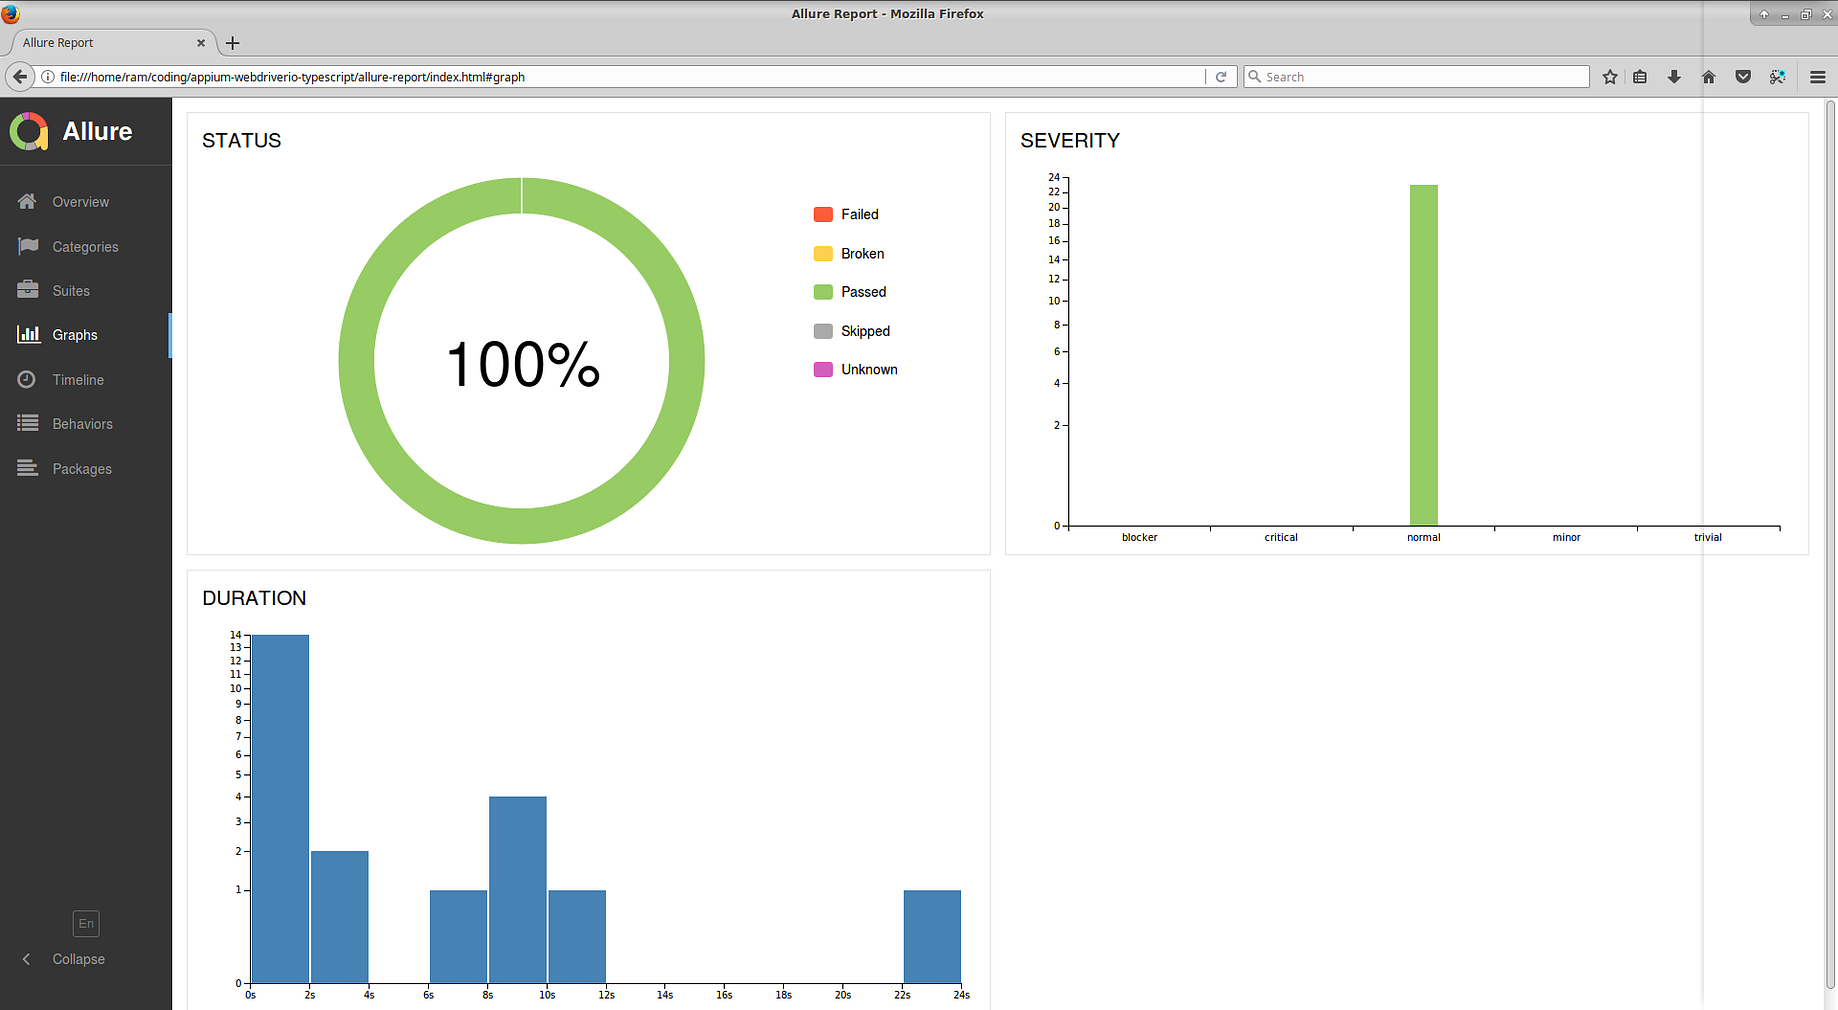The width and height of the screenshot is (1838, 1010).
Task: Open Packages via the sidebar icon
Action: pos(27,468)
